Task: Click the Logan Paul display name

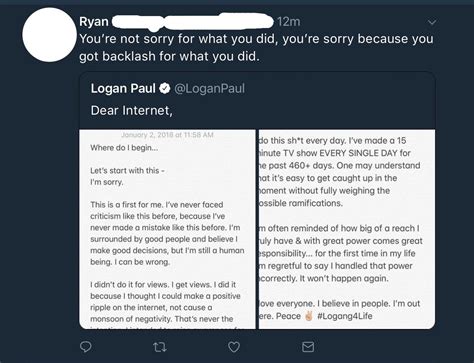Action: coord(123,88)
